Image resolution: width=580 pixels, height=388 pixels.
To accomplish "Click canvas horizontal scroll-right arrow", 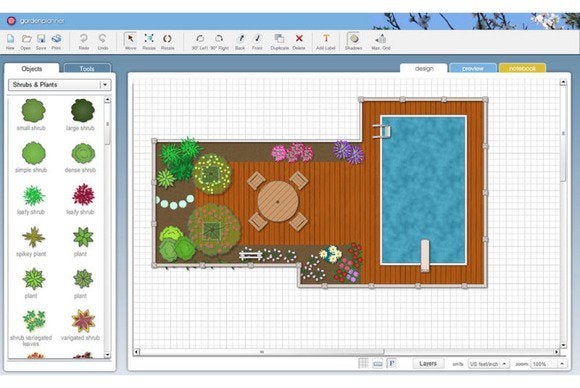I will pyautogui.click(x=557, y=352).
